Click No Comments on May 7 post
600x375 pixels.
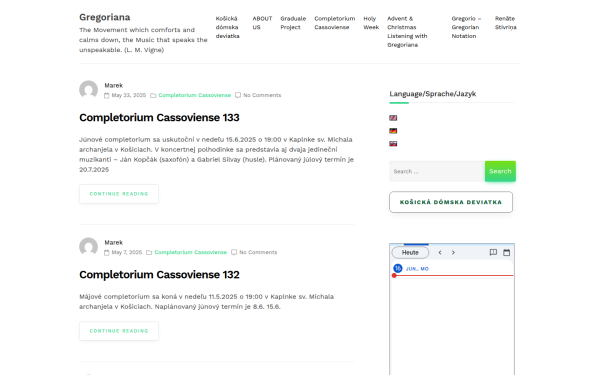[x=258, y=252]
